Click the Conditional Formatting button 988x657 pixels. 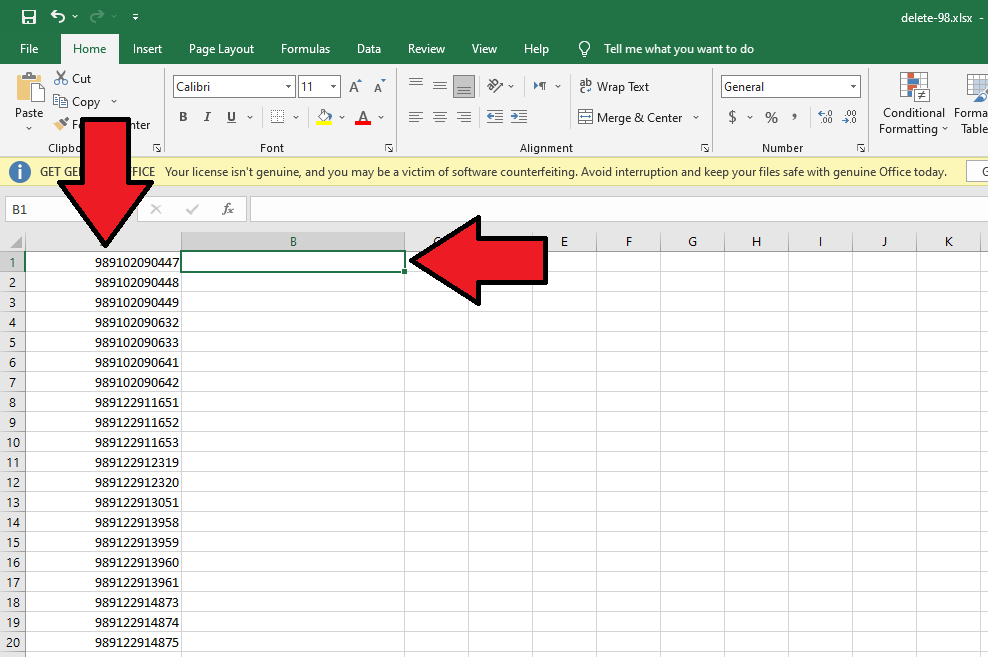click(913, 103)
